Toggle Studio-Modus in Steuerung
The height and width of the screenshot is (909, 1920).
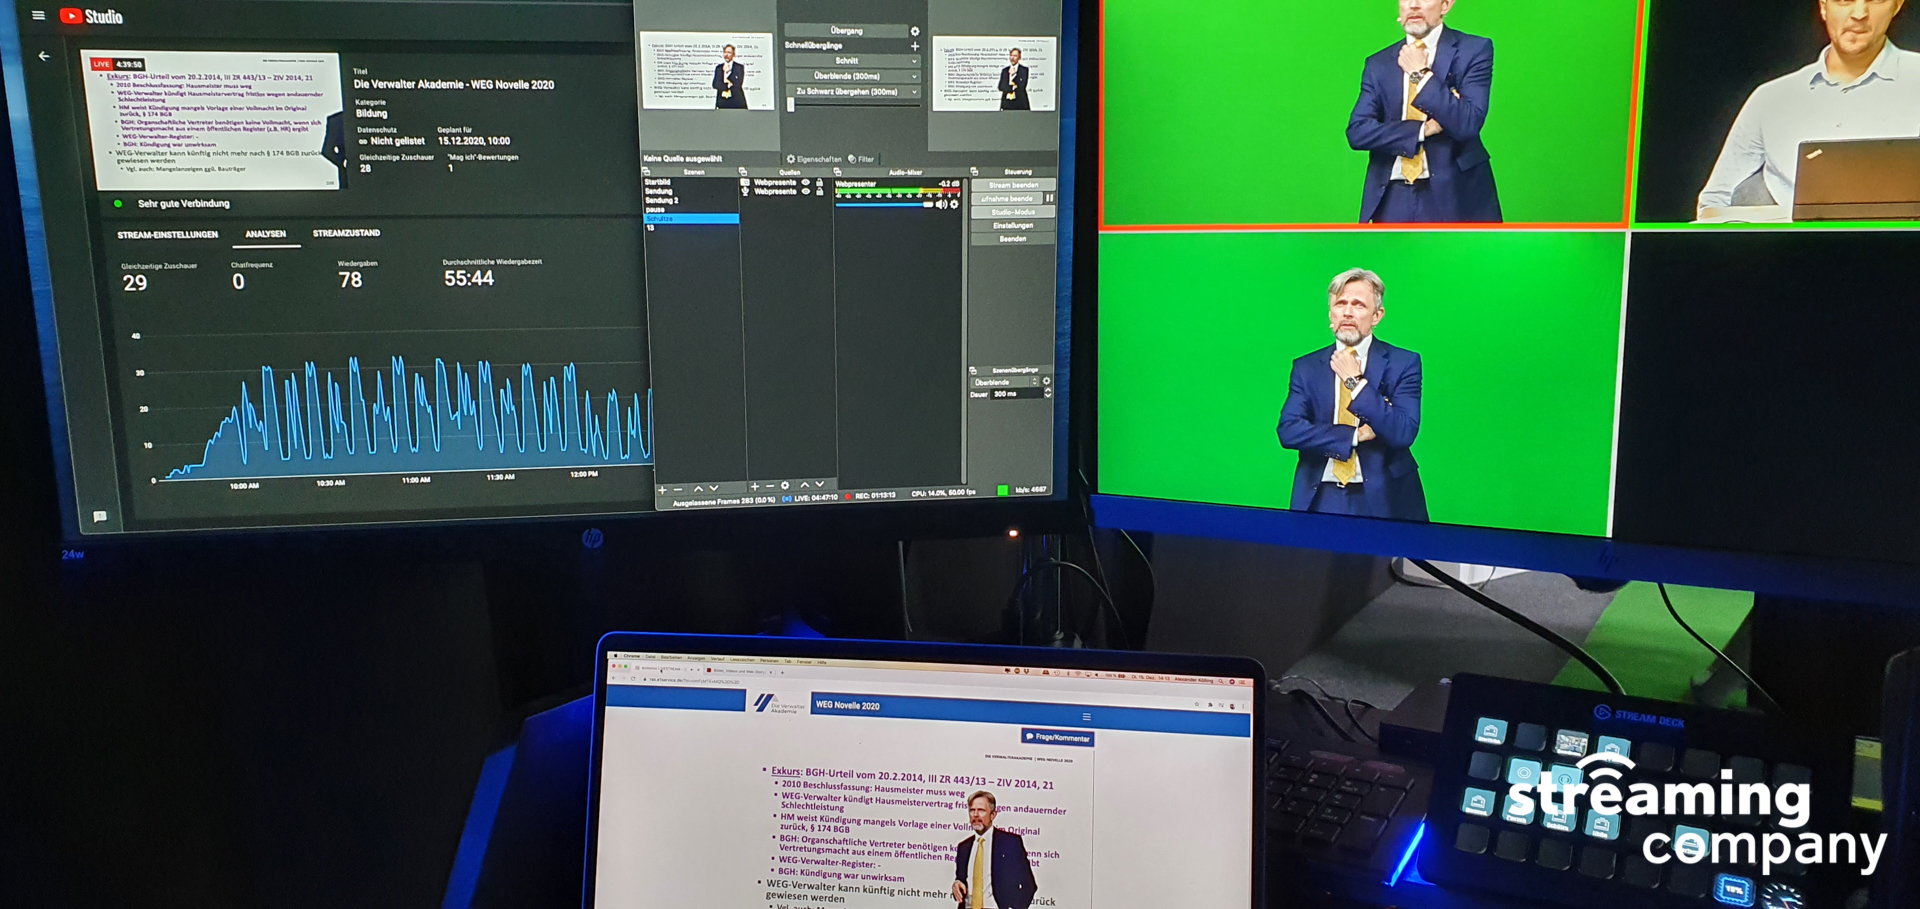[x=1013, y=212]
